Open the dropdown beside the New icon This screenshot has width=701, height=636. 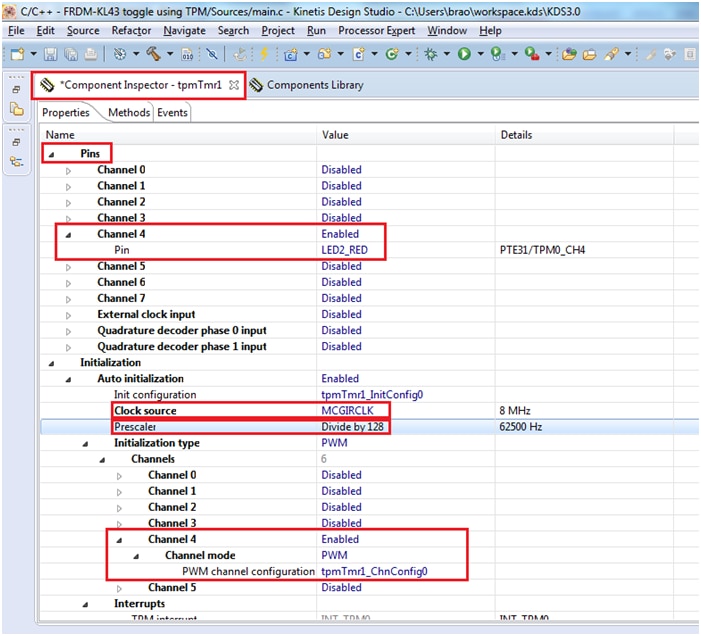[x=34, y=54]
